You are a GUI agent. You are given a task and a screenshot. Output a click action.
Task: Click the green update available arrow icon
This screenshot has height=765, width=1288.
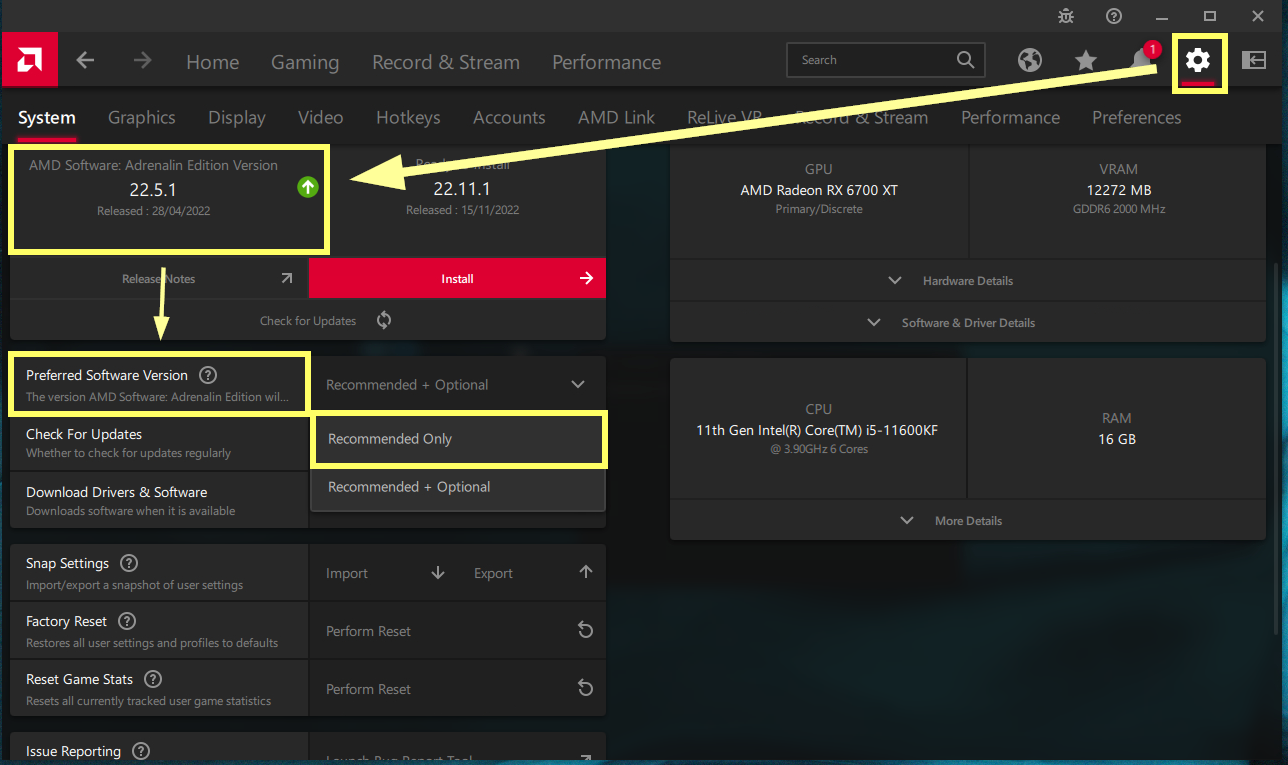tap(308, 187)
